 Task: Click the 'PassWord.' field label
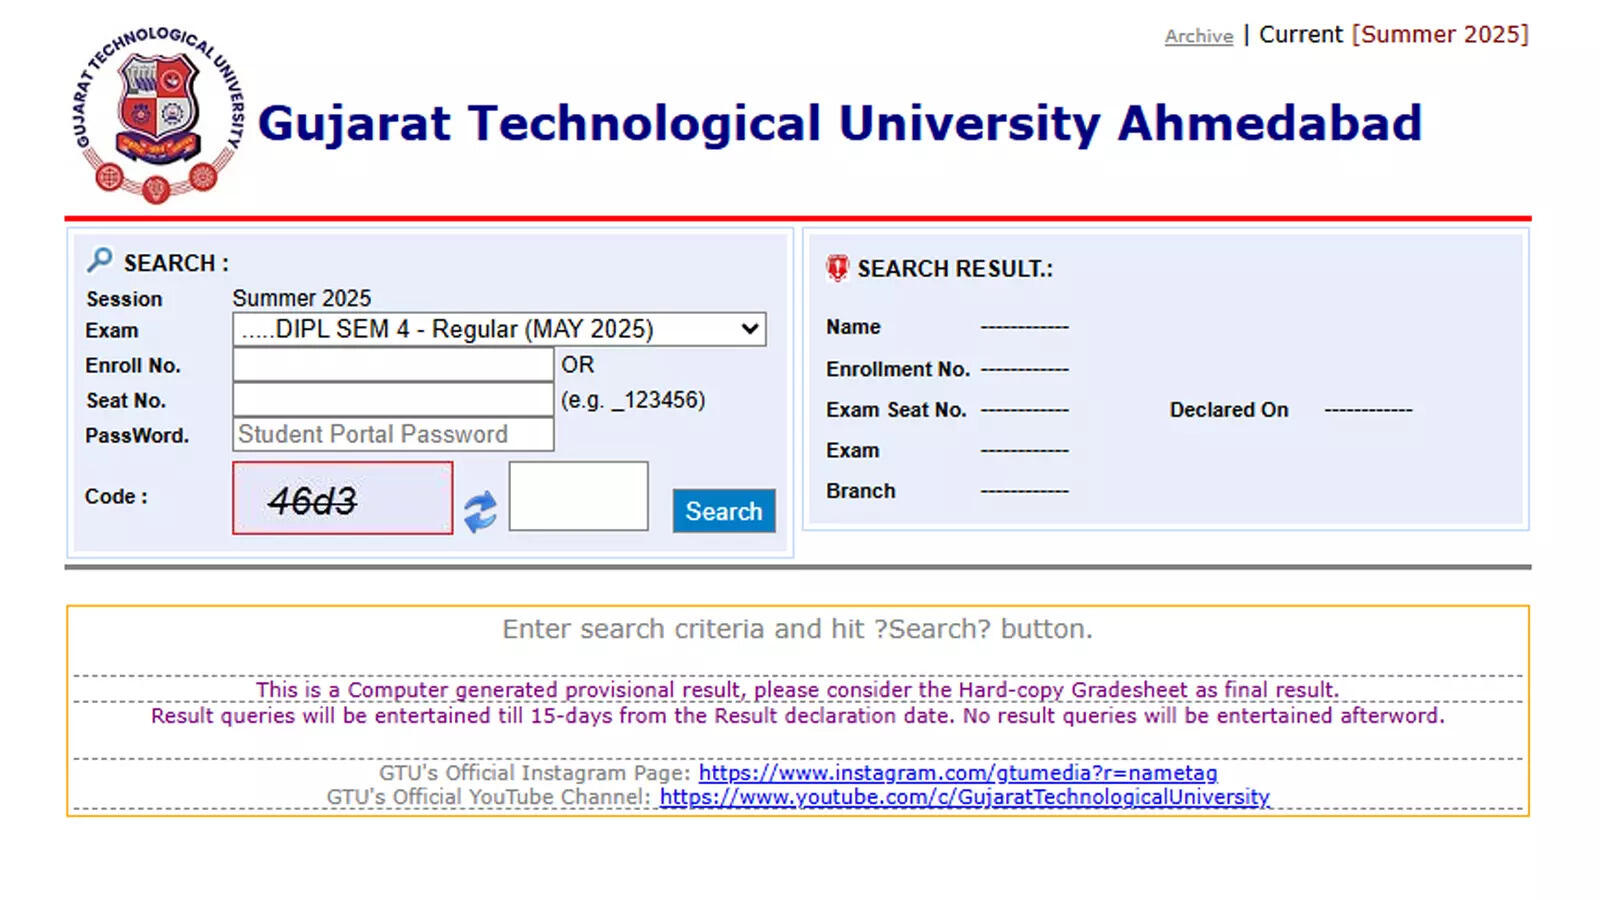pos(137,435)
